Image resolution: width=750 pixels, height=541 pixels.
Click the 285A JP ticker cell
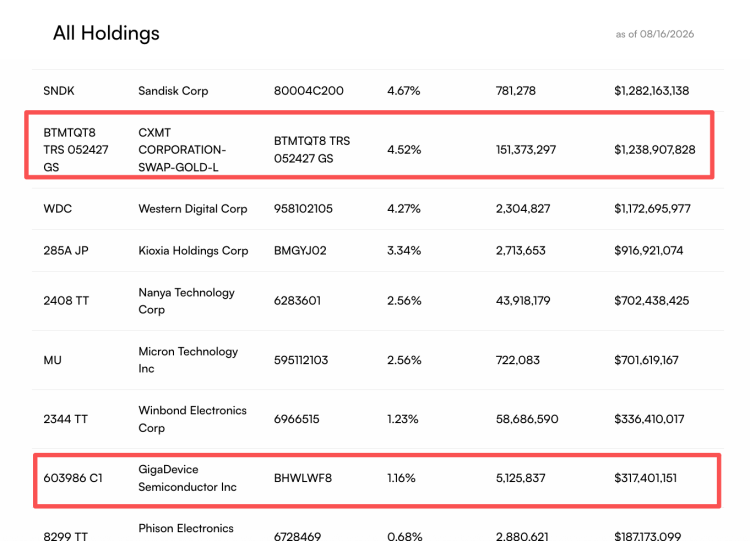[66, 251]
